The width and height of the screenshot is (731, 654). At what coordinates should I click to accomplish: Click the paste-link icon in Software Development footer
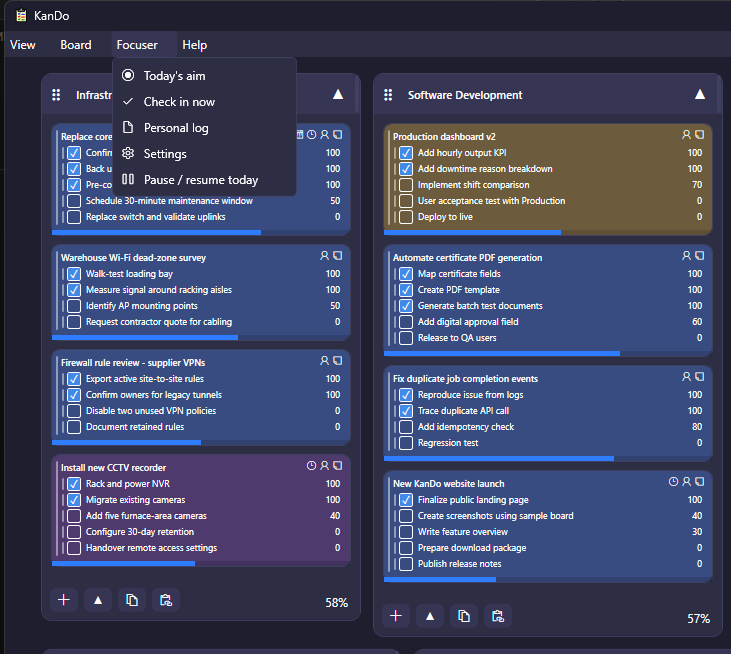click(x=498, y=616)
